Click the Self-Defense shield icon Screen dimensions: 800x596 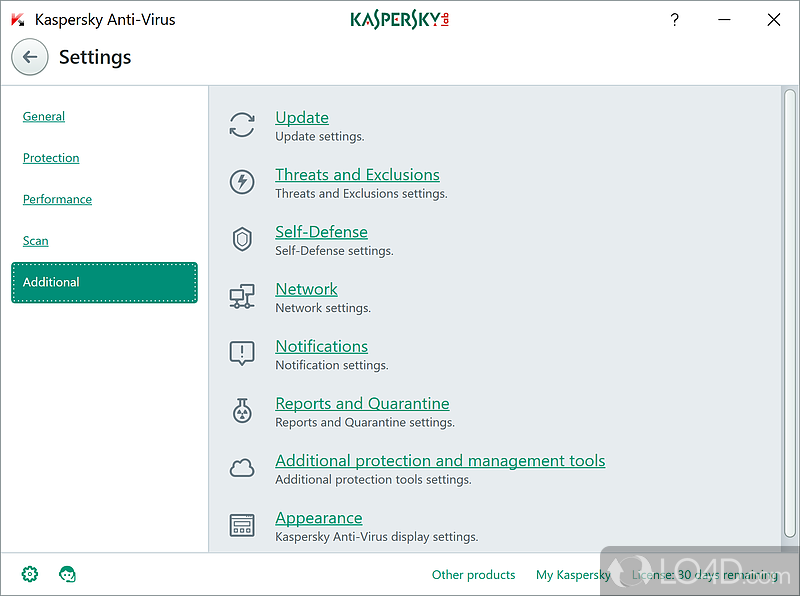242,239
